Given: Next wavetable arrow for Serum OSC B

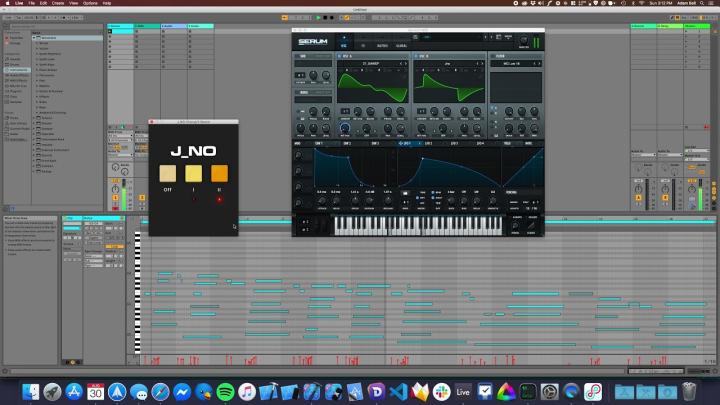Looking at the screenshot, I should point(482,64).
